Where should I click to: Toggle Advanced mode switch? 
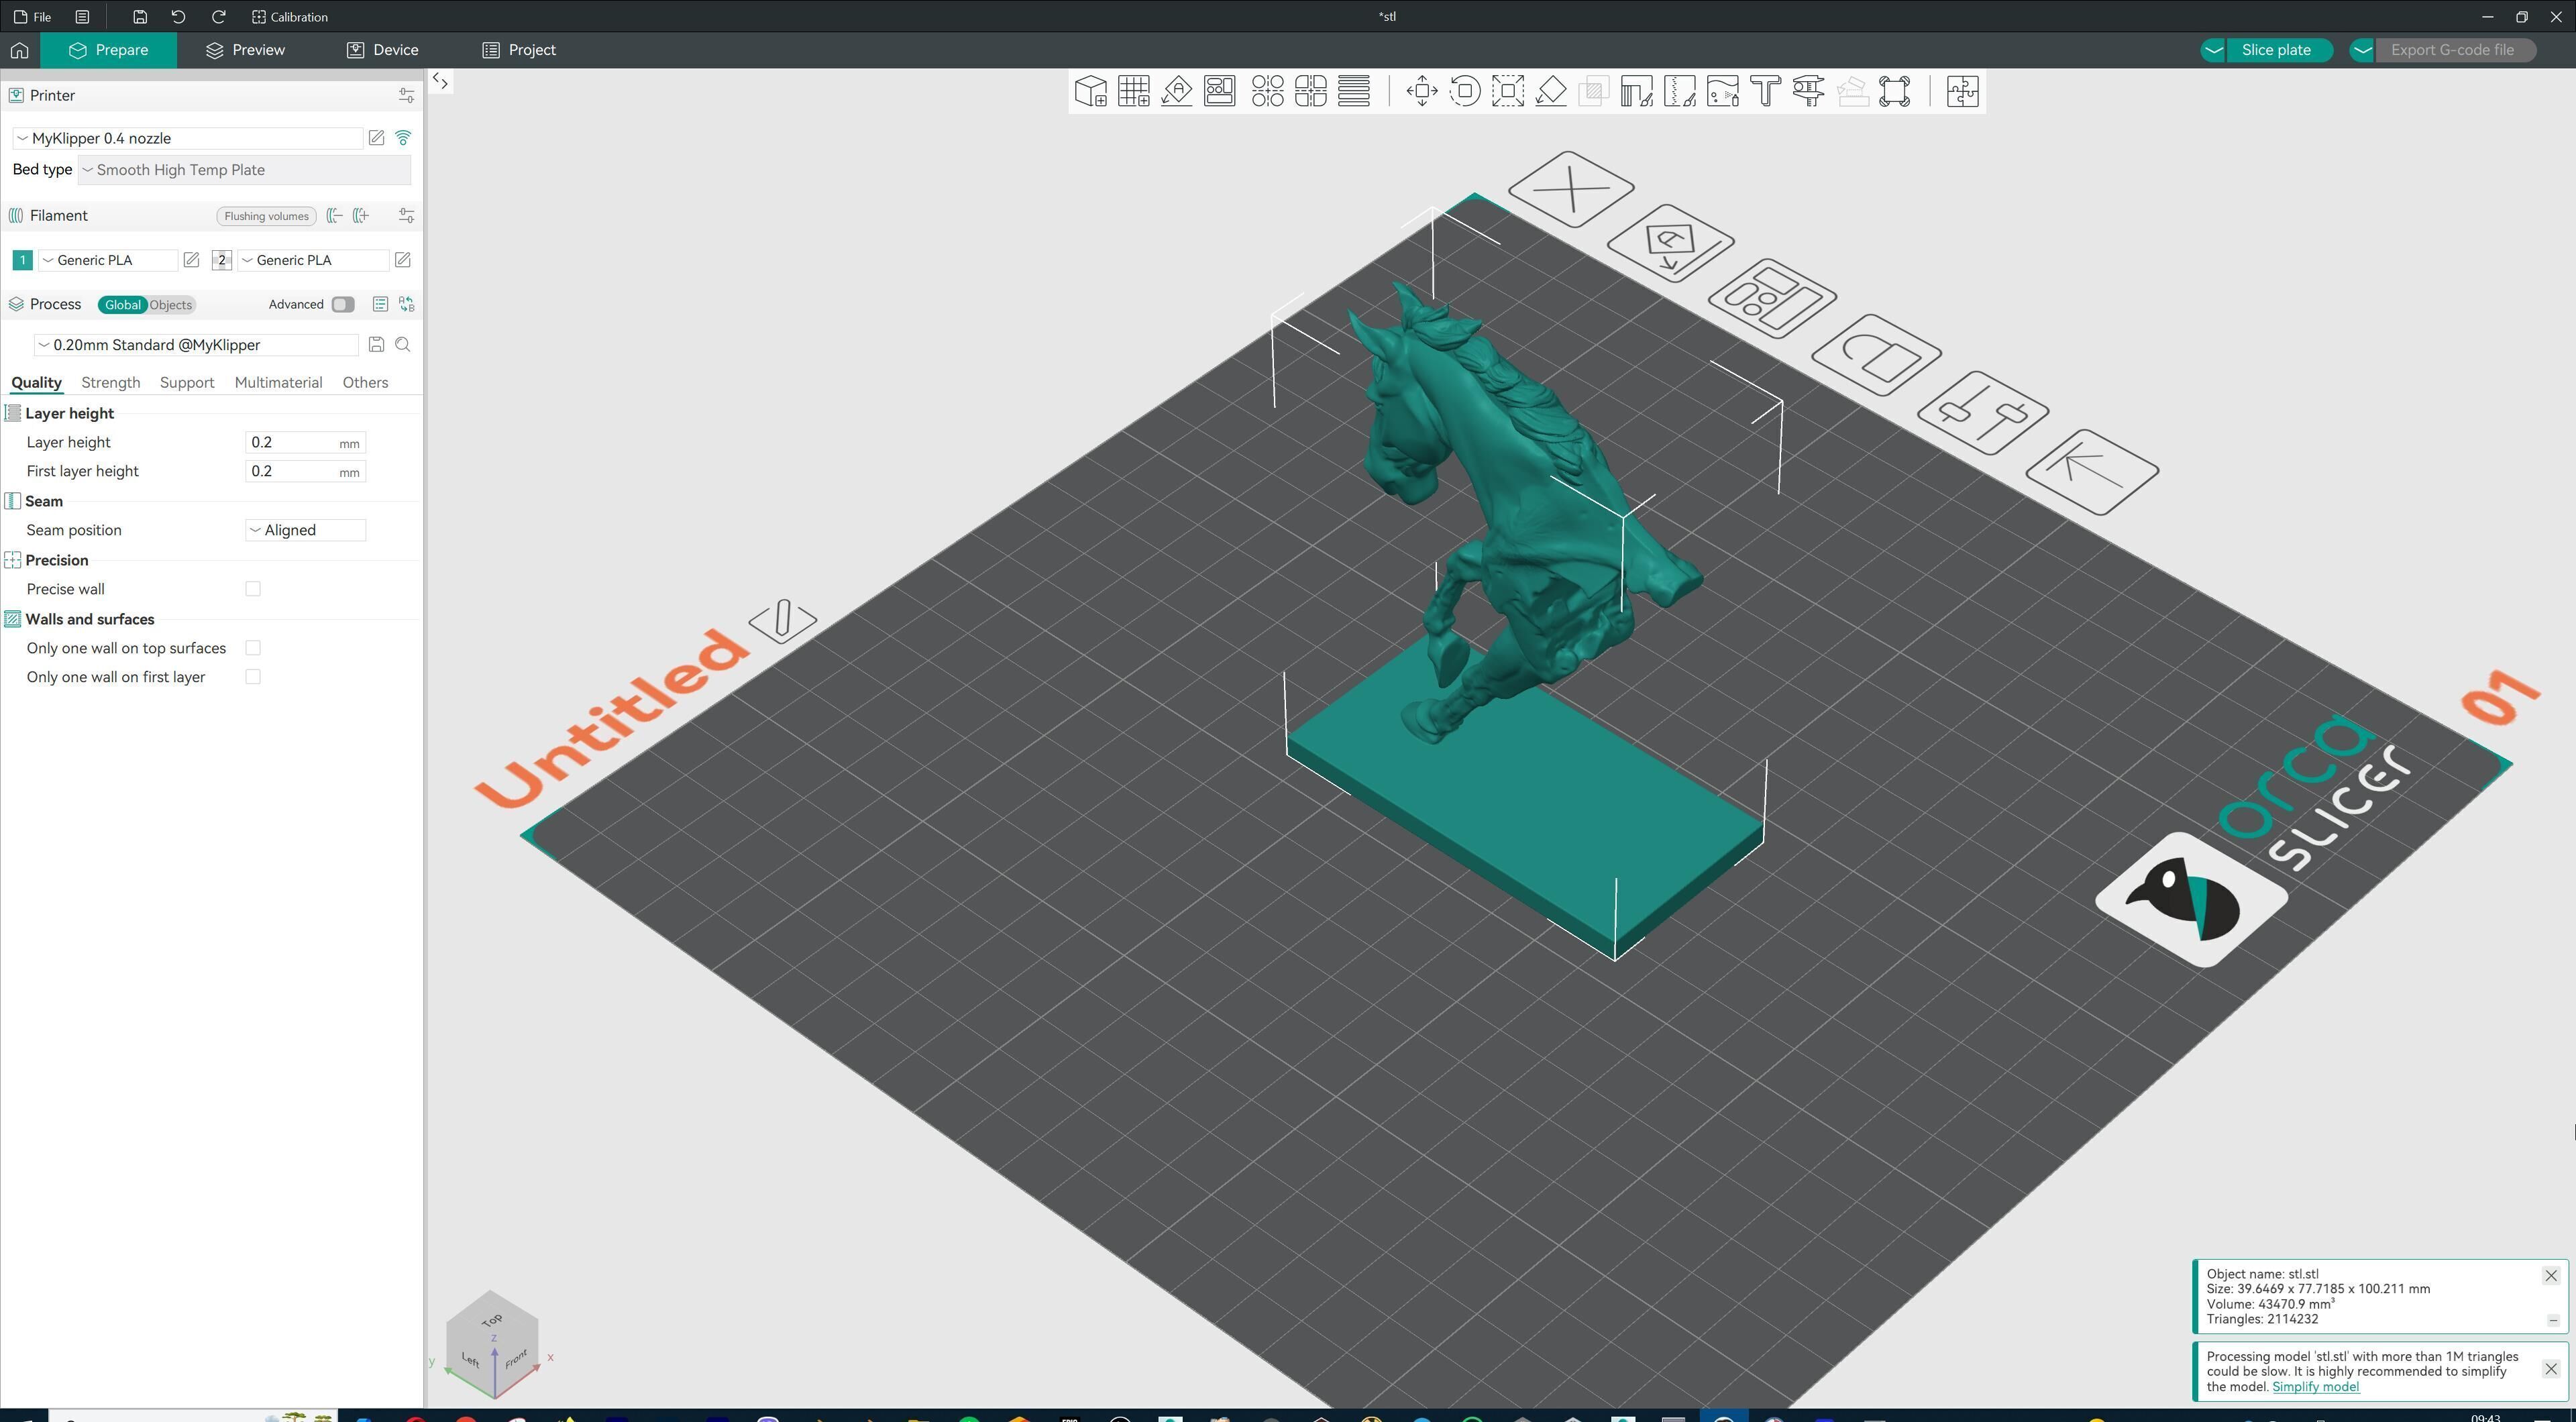[343, 304]
